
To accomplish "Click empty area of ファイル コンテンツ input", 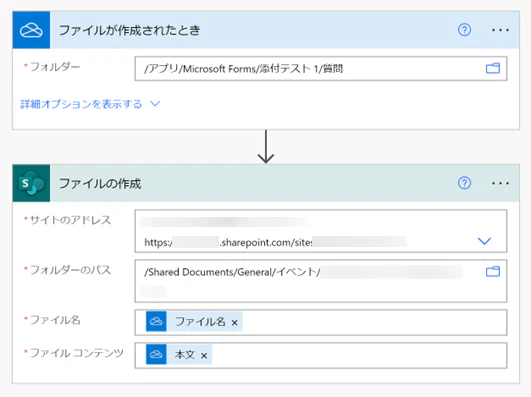I will point(359,355).
